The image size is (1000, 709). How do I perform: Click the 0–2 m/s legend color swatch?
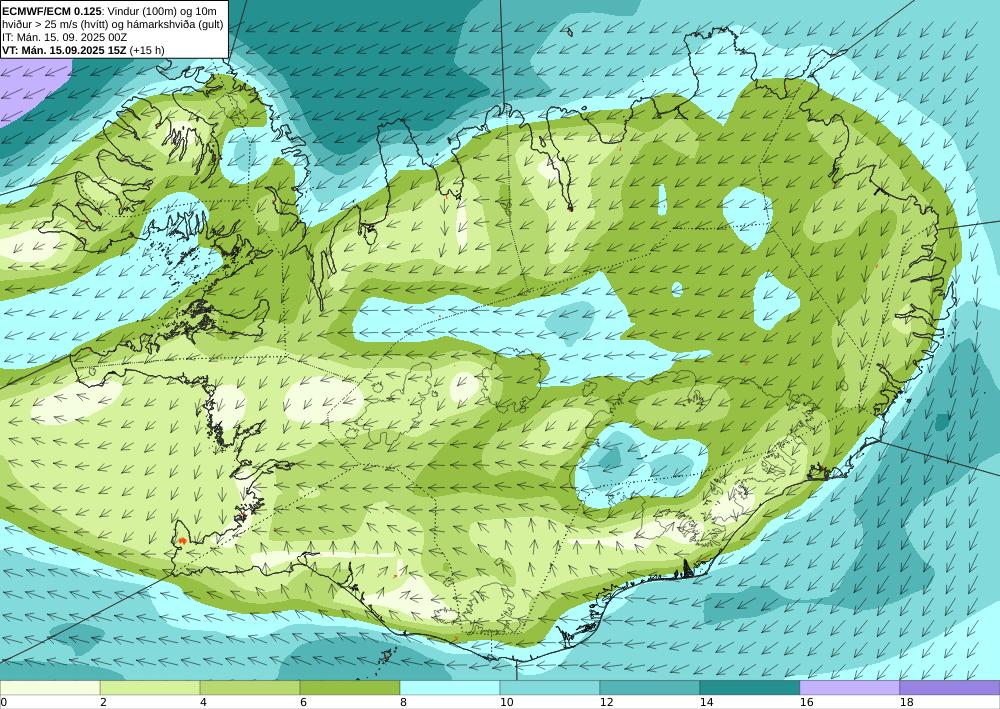[x=50, y=687]
